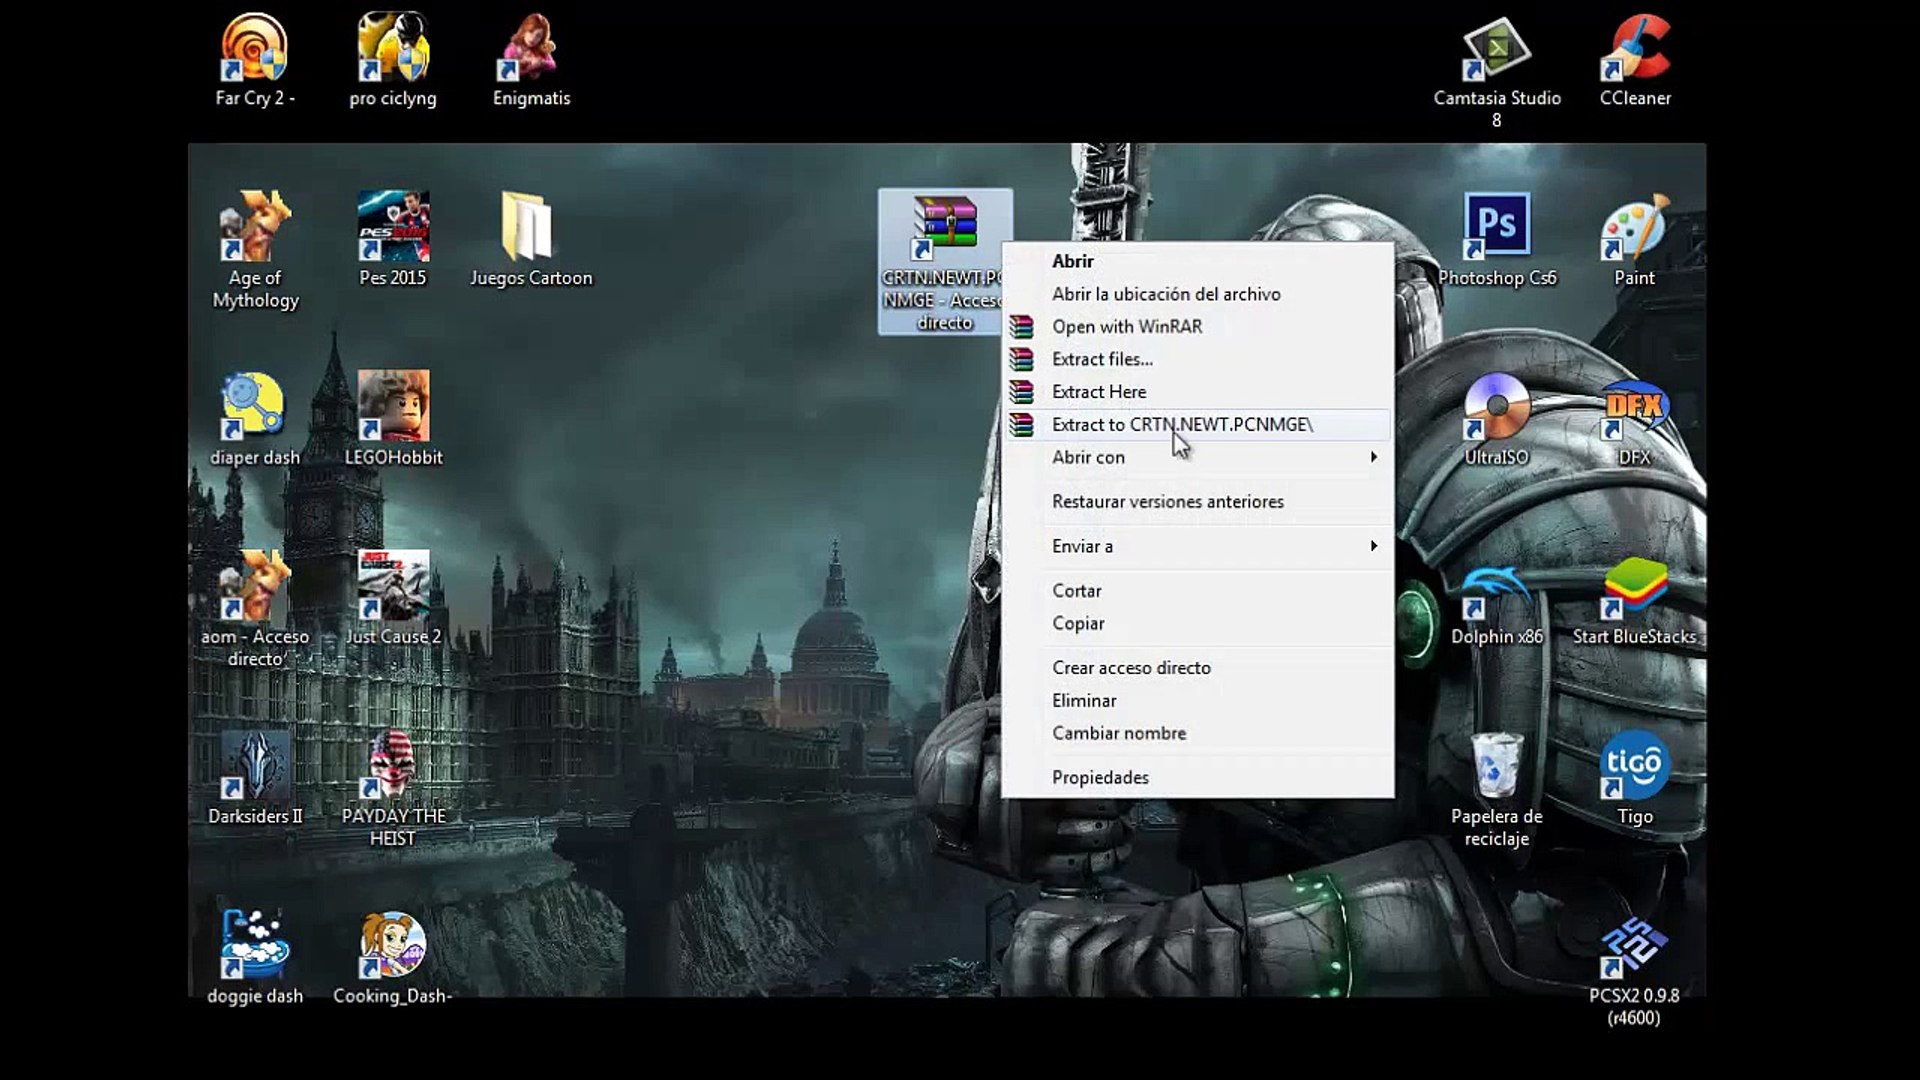The height and width of the screenshot is (1080, 1920).
Task: Open Propiedades from the context menu
Action: (1100, 778)
